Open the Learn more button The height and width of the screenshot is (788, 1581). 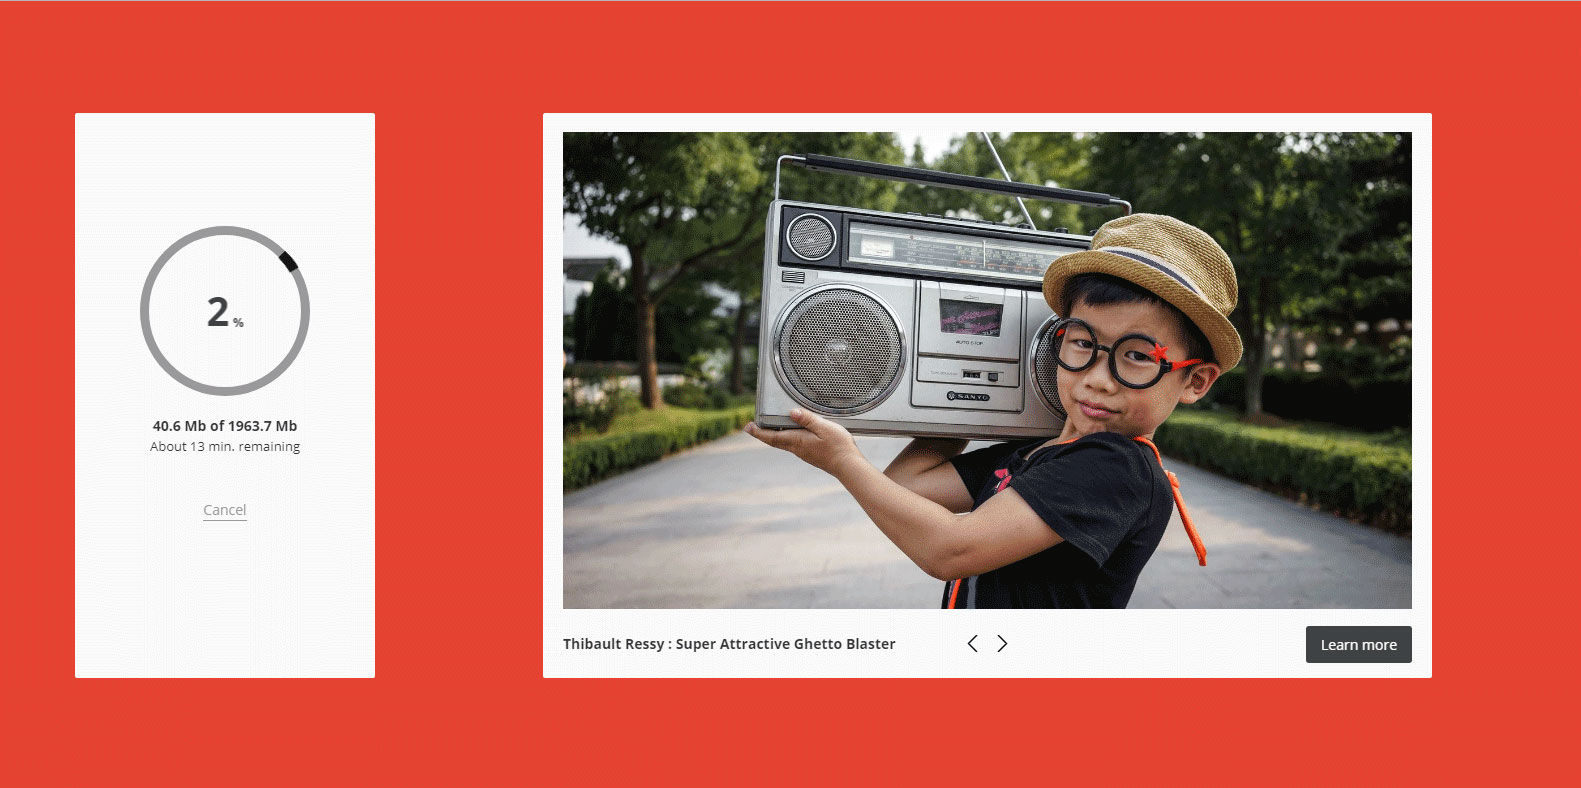[x=1358, y=645]
